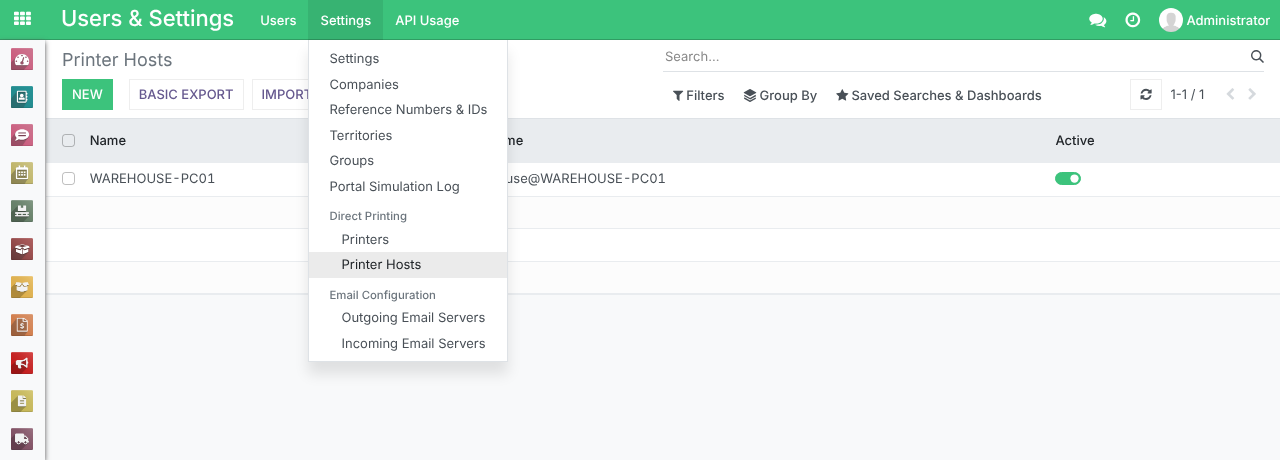Open Saved Searches & Dashboards dropdown
The image size is (1280, 460).
[939, 96]
